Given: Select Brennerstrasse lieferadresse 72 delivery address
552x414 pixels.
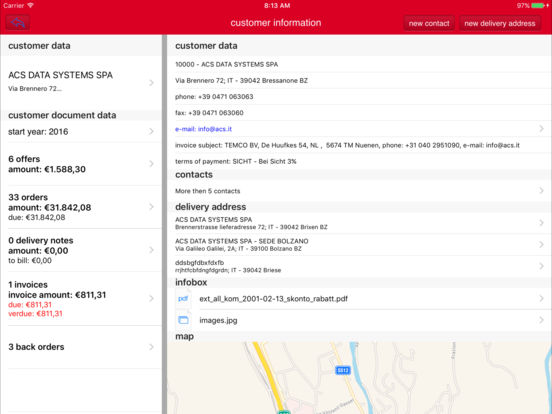Looking at the screenshot, I should point(359,223).
